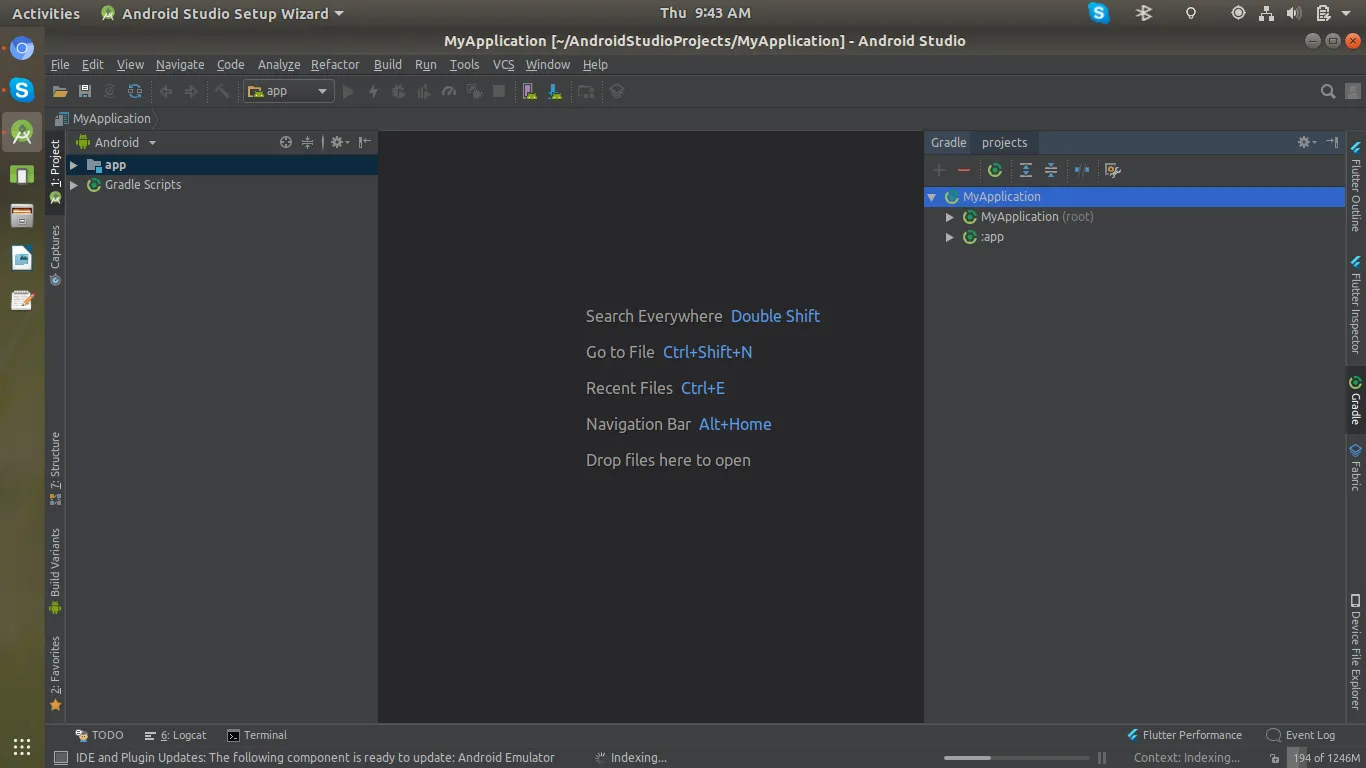Click the indexing progress bar in status bar

1019,758
